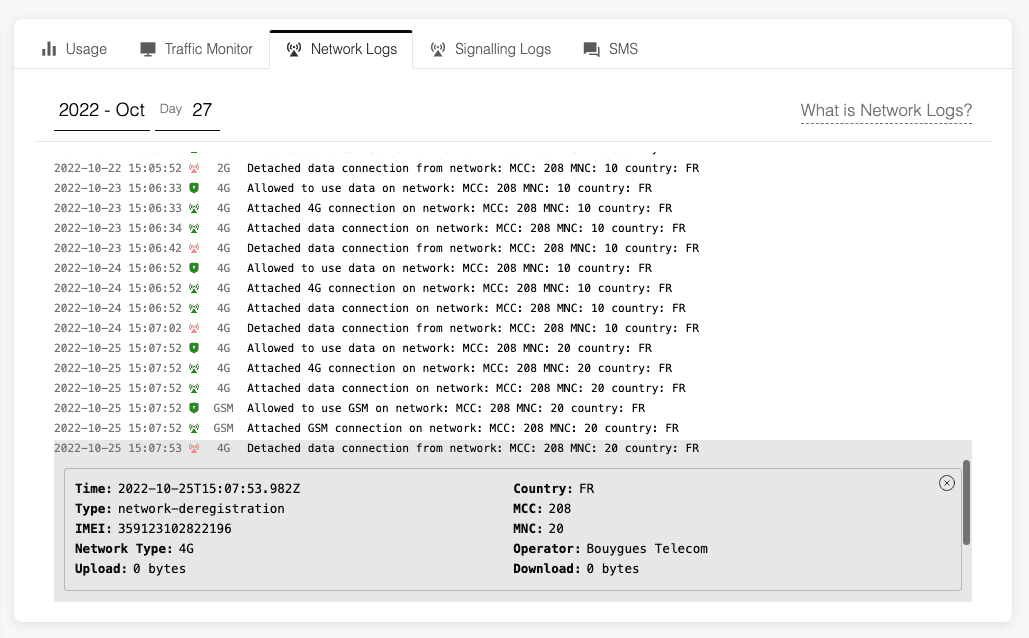The height and width of the screenshot is (638, 1029).
Task: Click the antenna icon beside Signalling Logs
Action: tap(438, 48)
